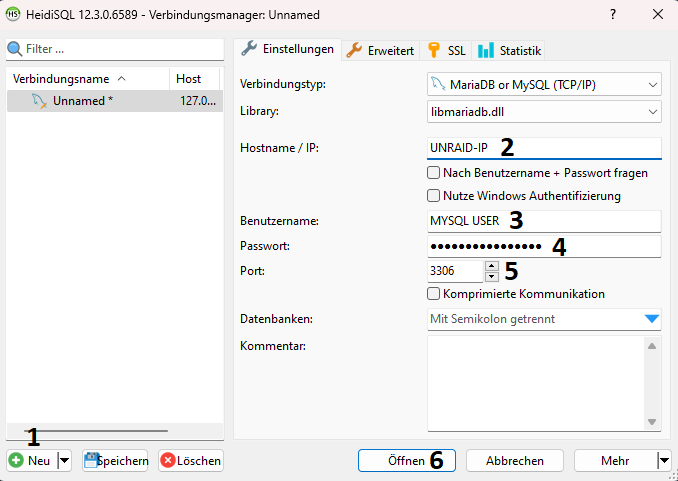
Task: Open the dropdown arrow beside Mehr
Action: coord(664,460)
